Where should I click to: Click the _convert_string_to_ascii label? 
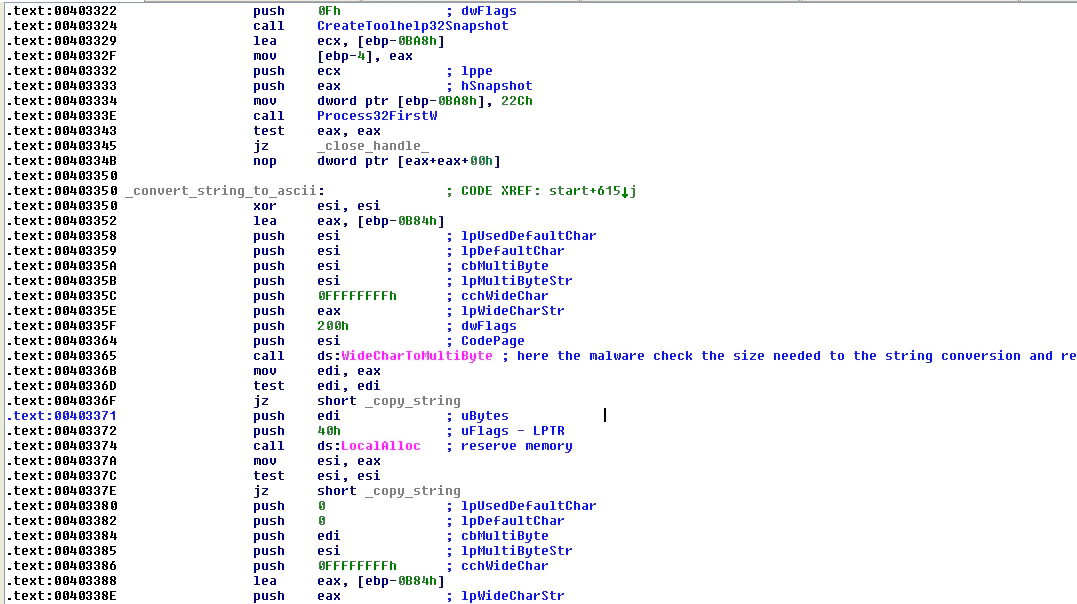(224, 191)
